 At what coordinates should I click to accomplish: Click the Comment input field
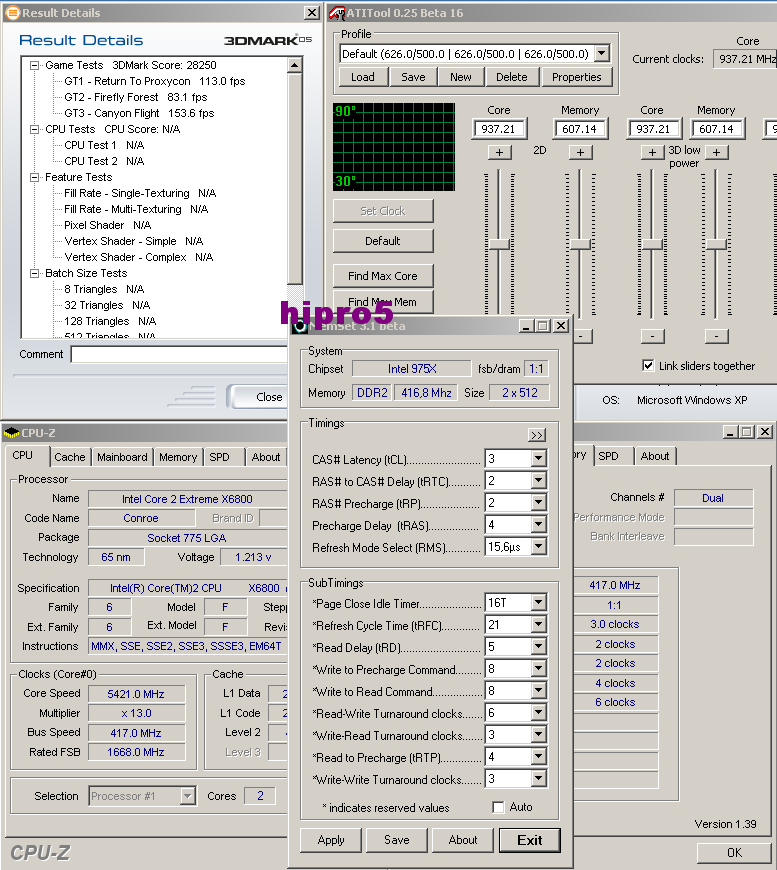[179, 354]
